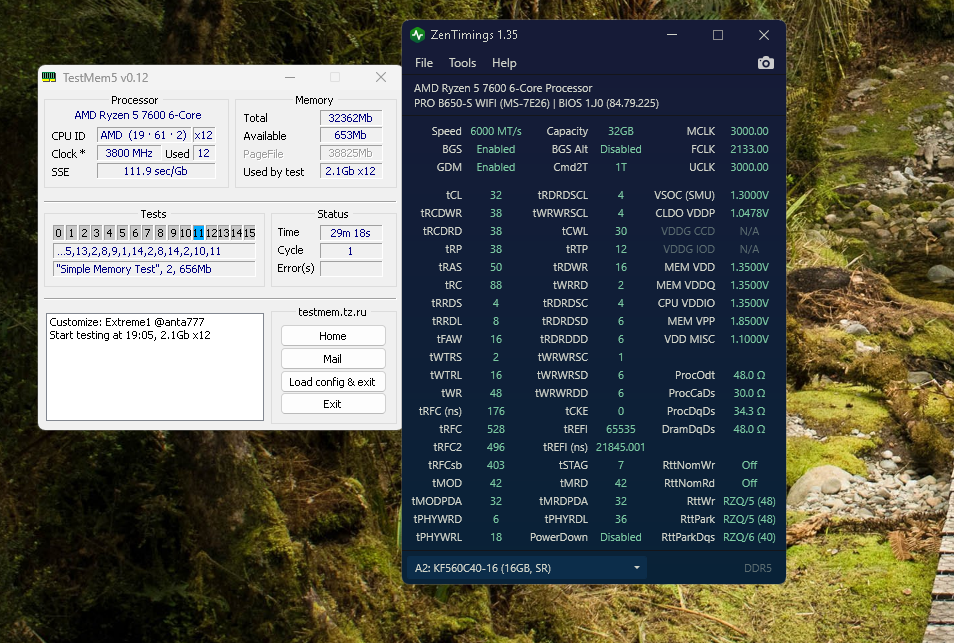This screenshot has height=643, width=954.
Task: Click the Exit button in TestMem5
Action: 332,404
